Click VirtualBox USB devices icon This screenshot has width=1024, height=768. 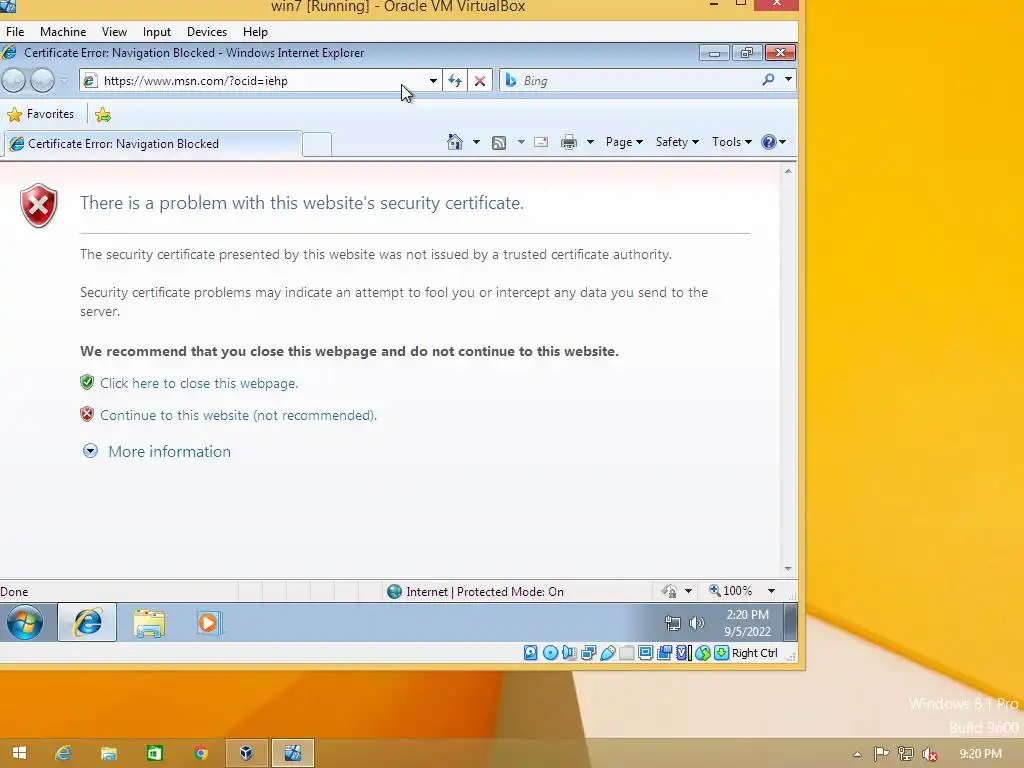[607, 652]
